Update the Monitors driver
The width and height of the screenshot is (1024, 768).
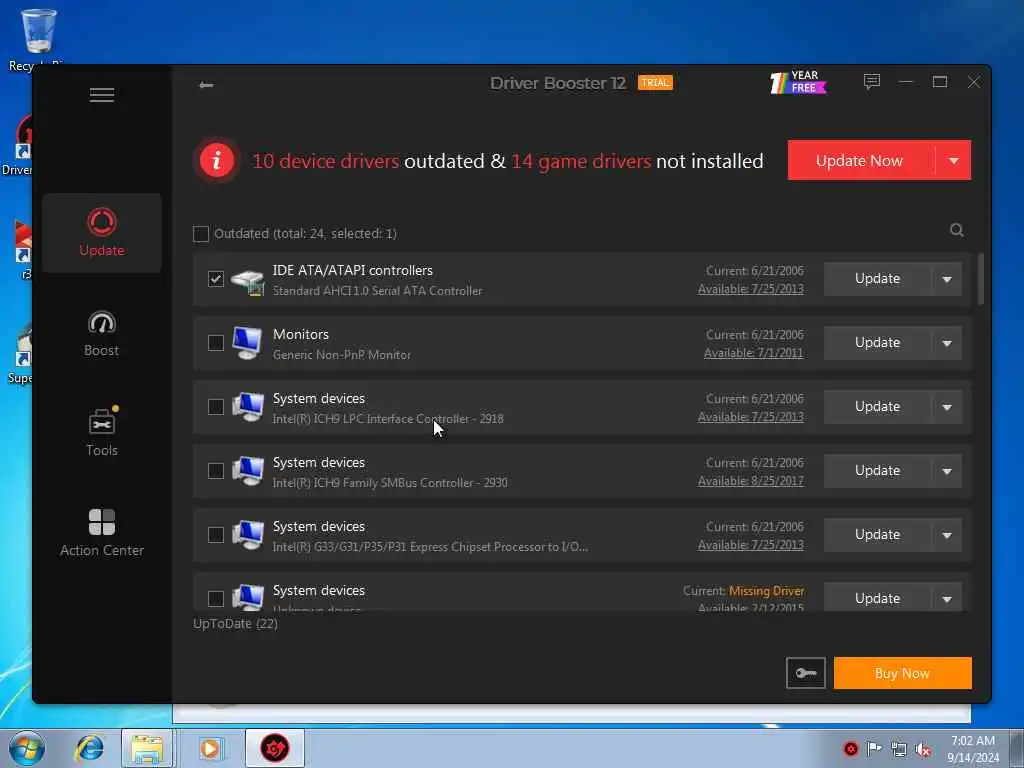click(x=878, y=343)
